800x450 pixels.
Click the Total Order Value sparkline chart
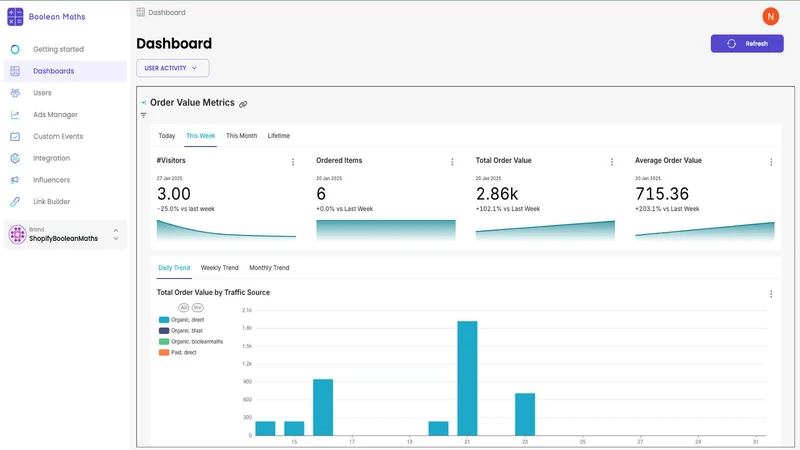tap(545, 230)
